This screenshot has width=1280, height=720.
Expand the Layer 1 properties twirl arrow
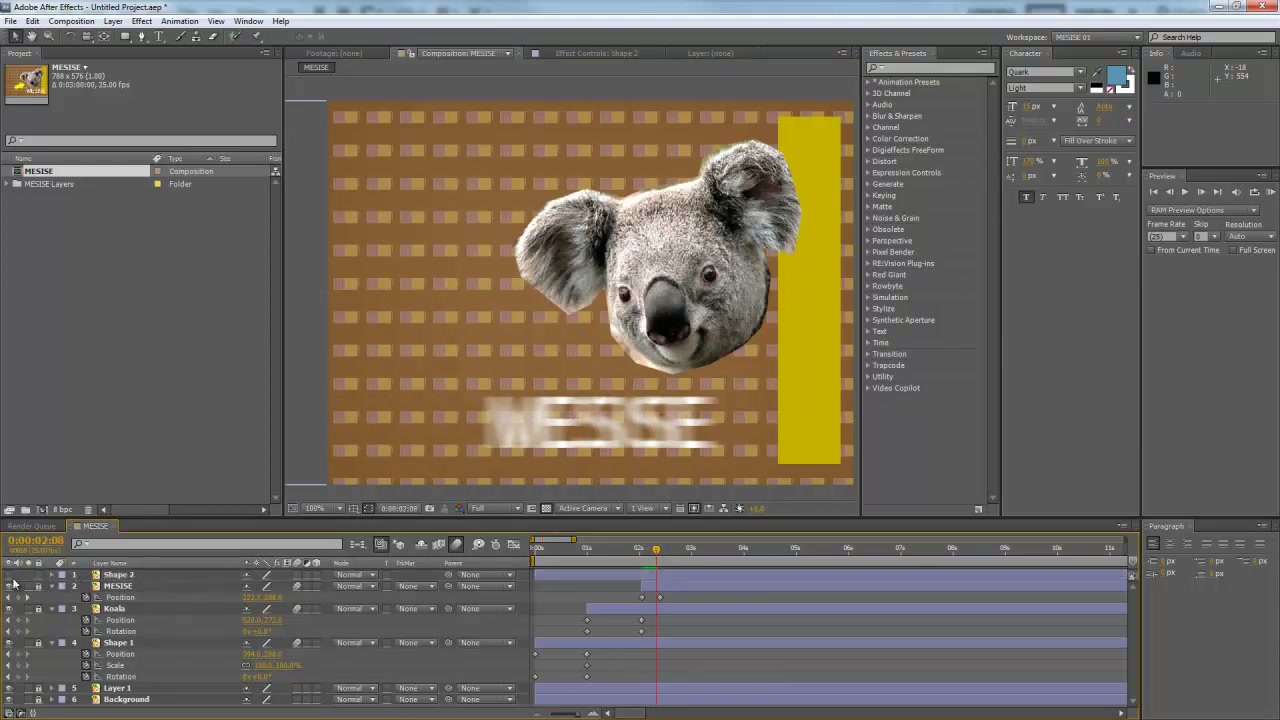tap(51, 688)
